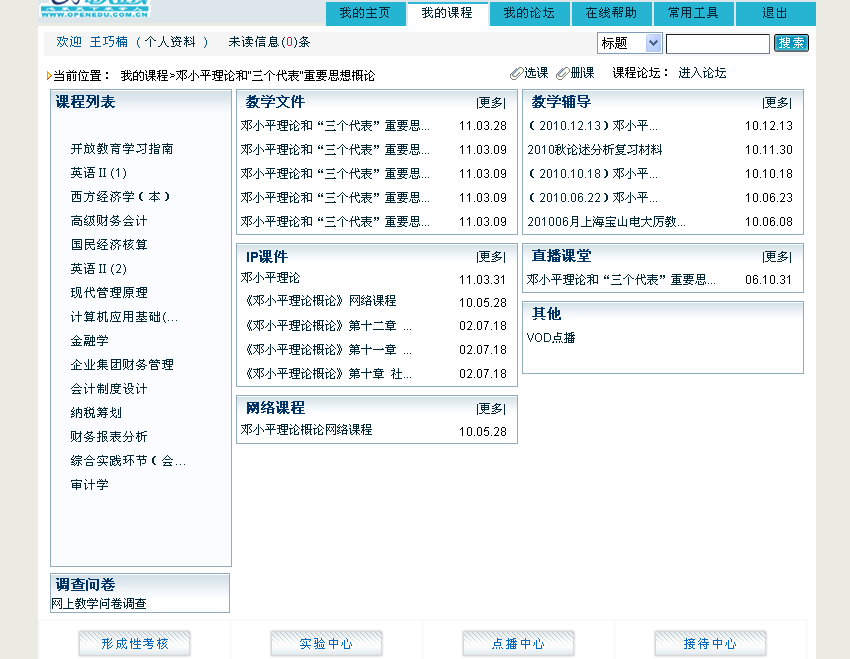Open VOD点播 under 其他

tap(551, 338)
